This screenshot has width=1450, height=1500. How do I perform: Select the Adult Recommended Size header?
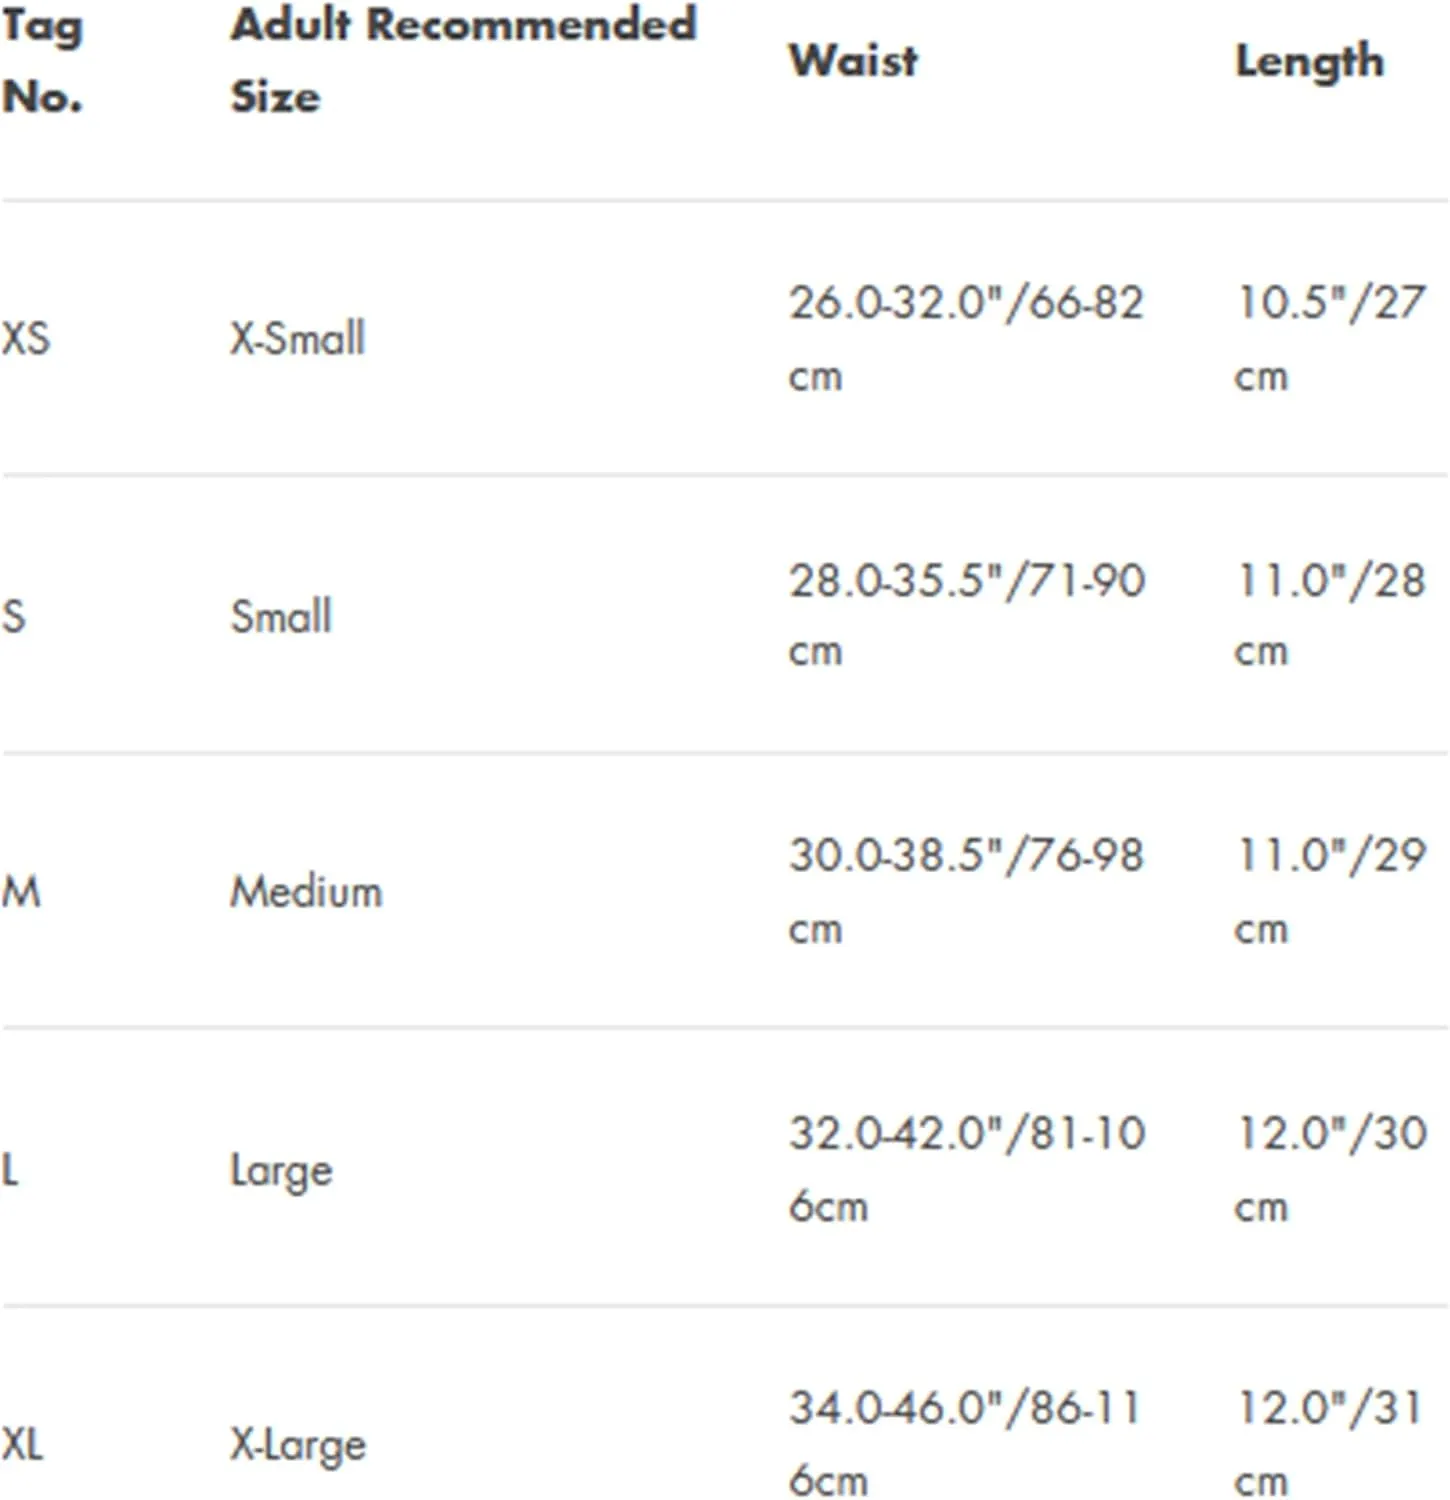pos(463,61)
